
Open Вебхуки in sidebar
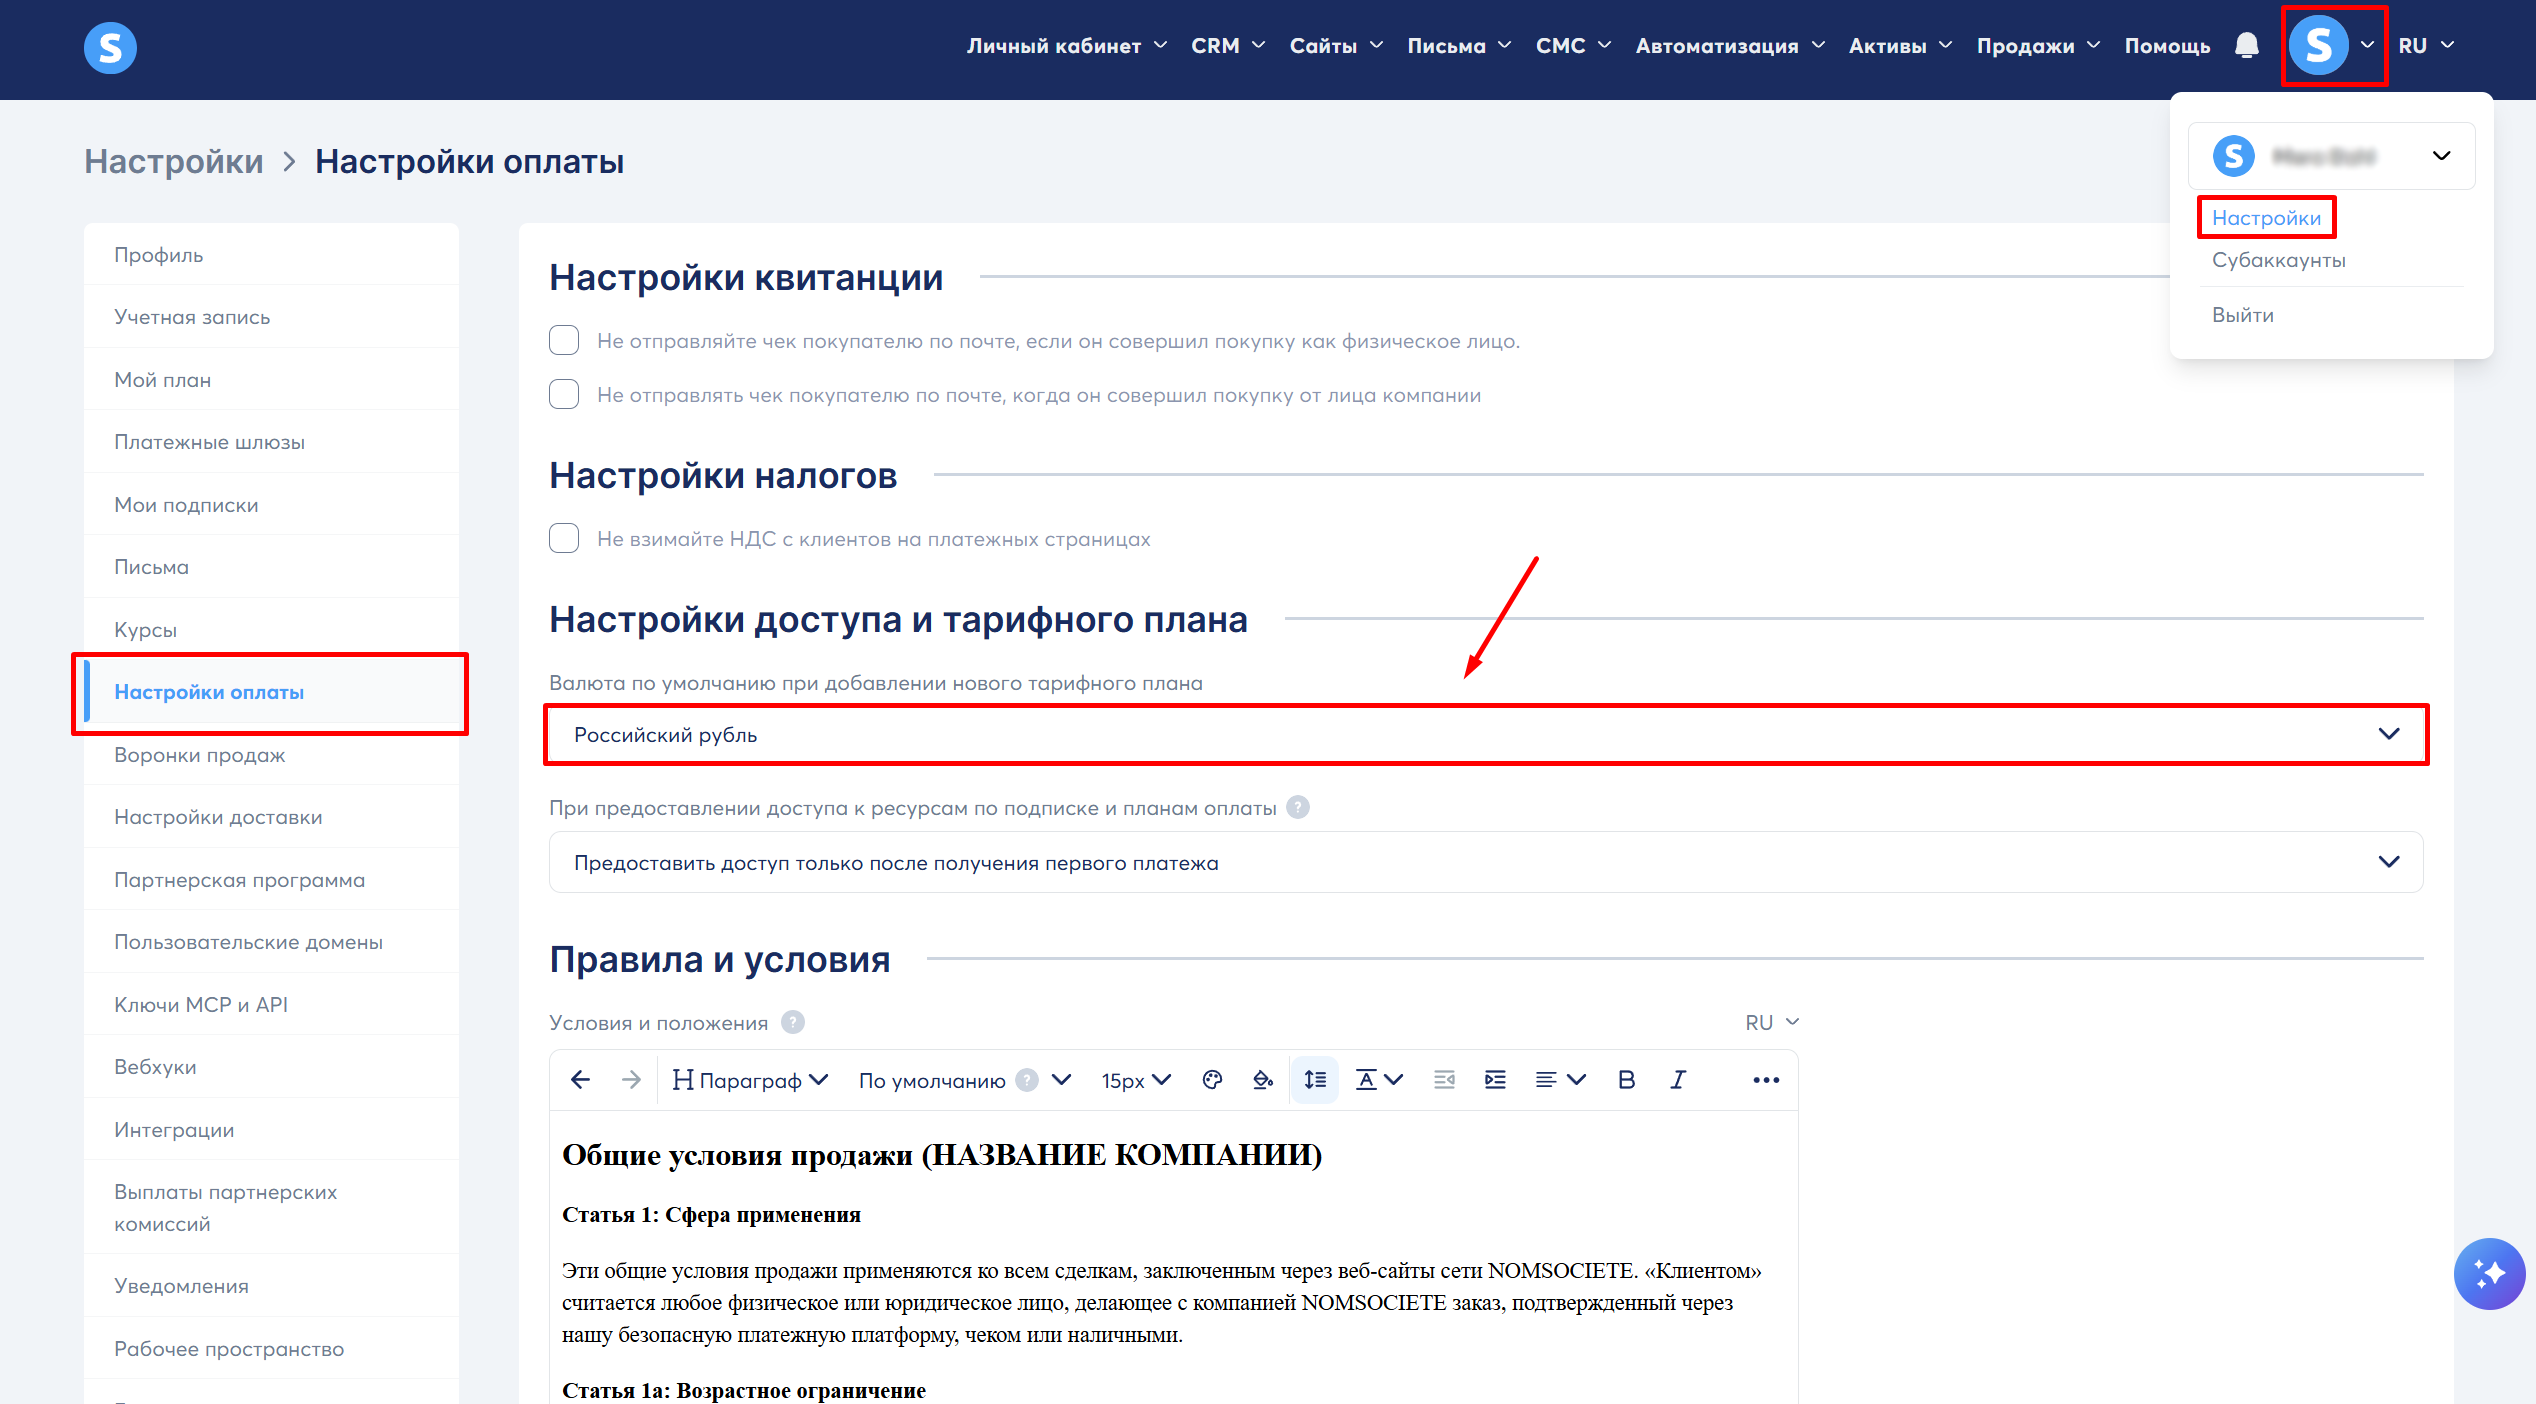pyautogui.click(x=271, y=1067)
